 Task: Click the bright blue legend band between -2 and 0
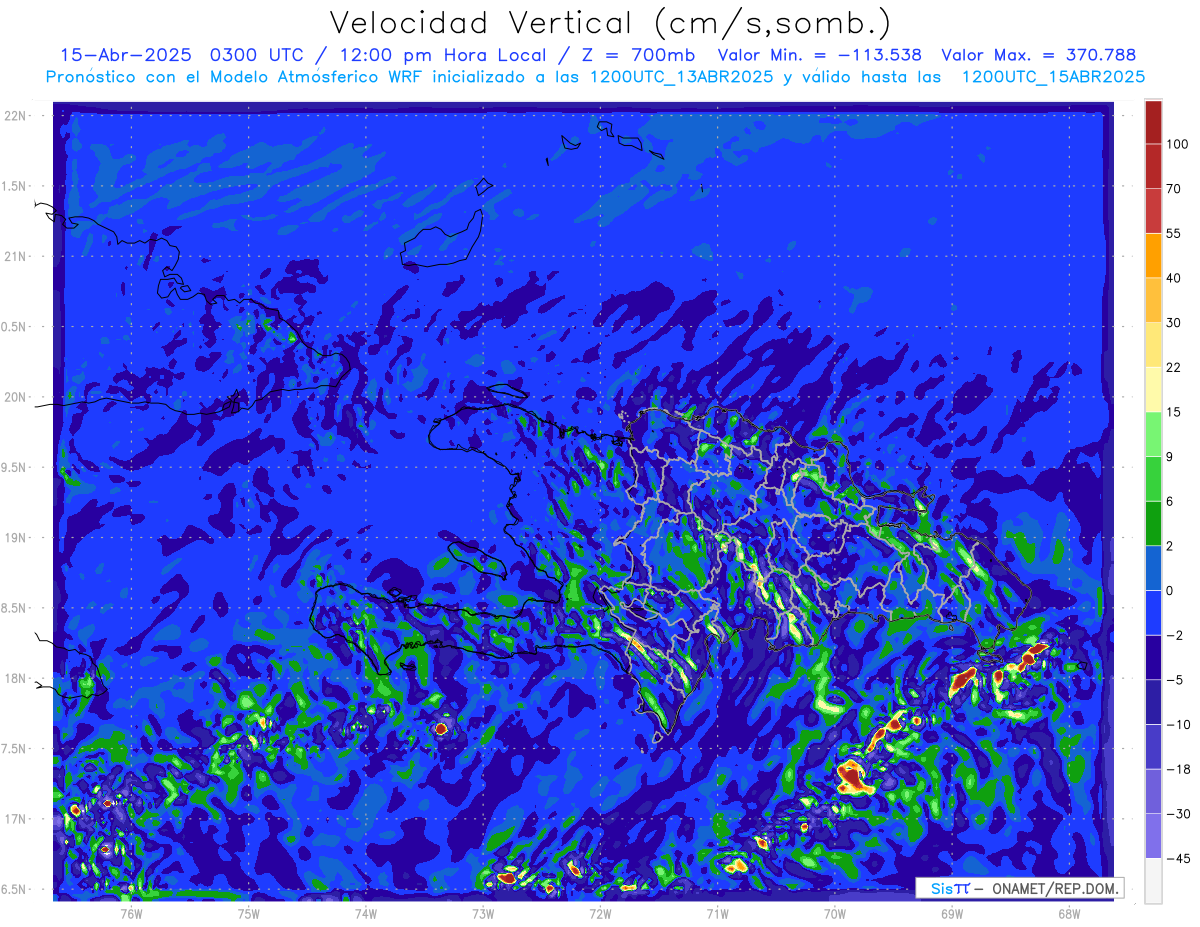tap(1153, 613)
